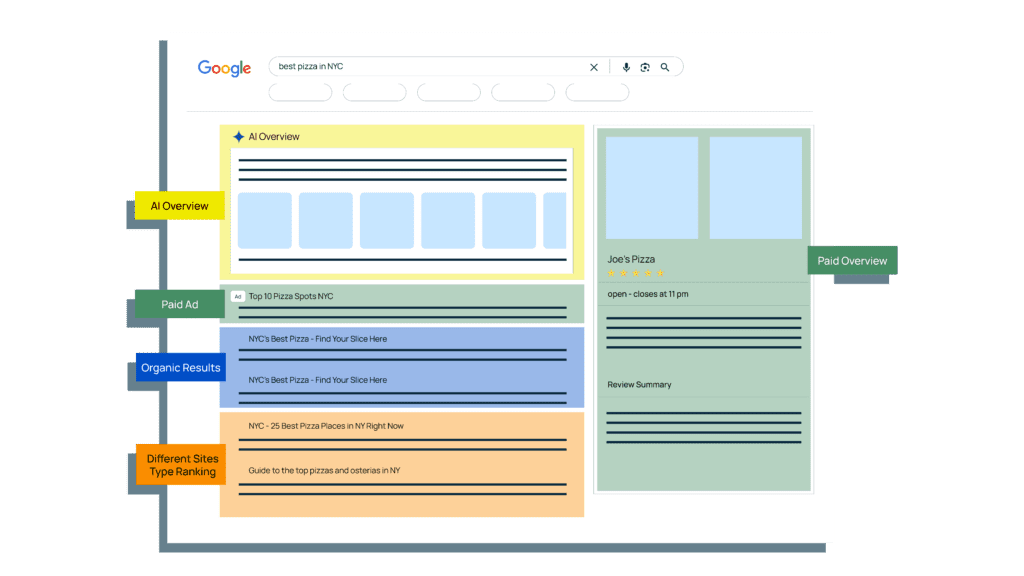Click the AI Overview sparkle icon

(x=238, y=136)
